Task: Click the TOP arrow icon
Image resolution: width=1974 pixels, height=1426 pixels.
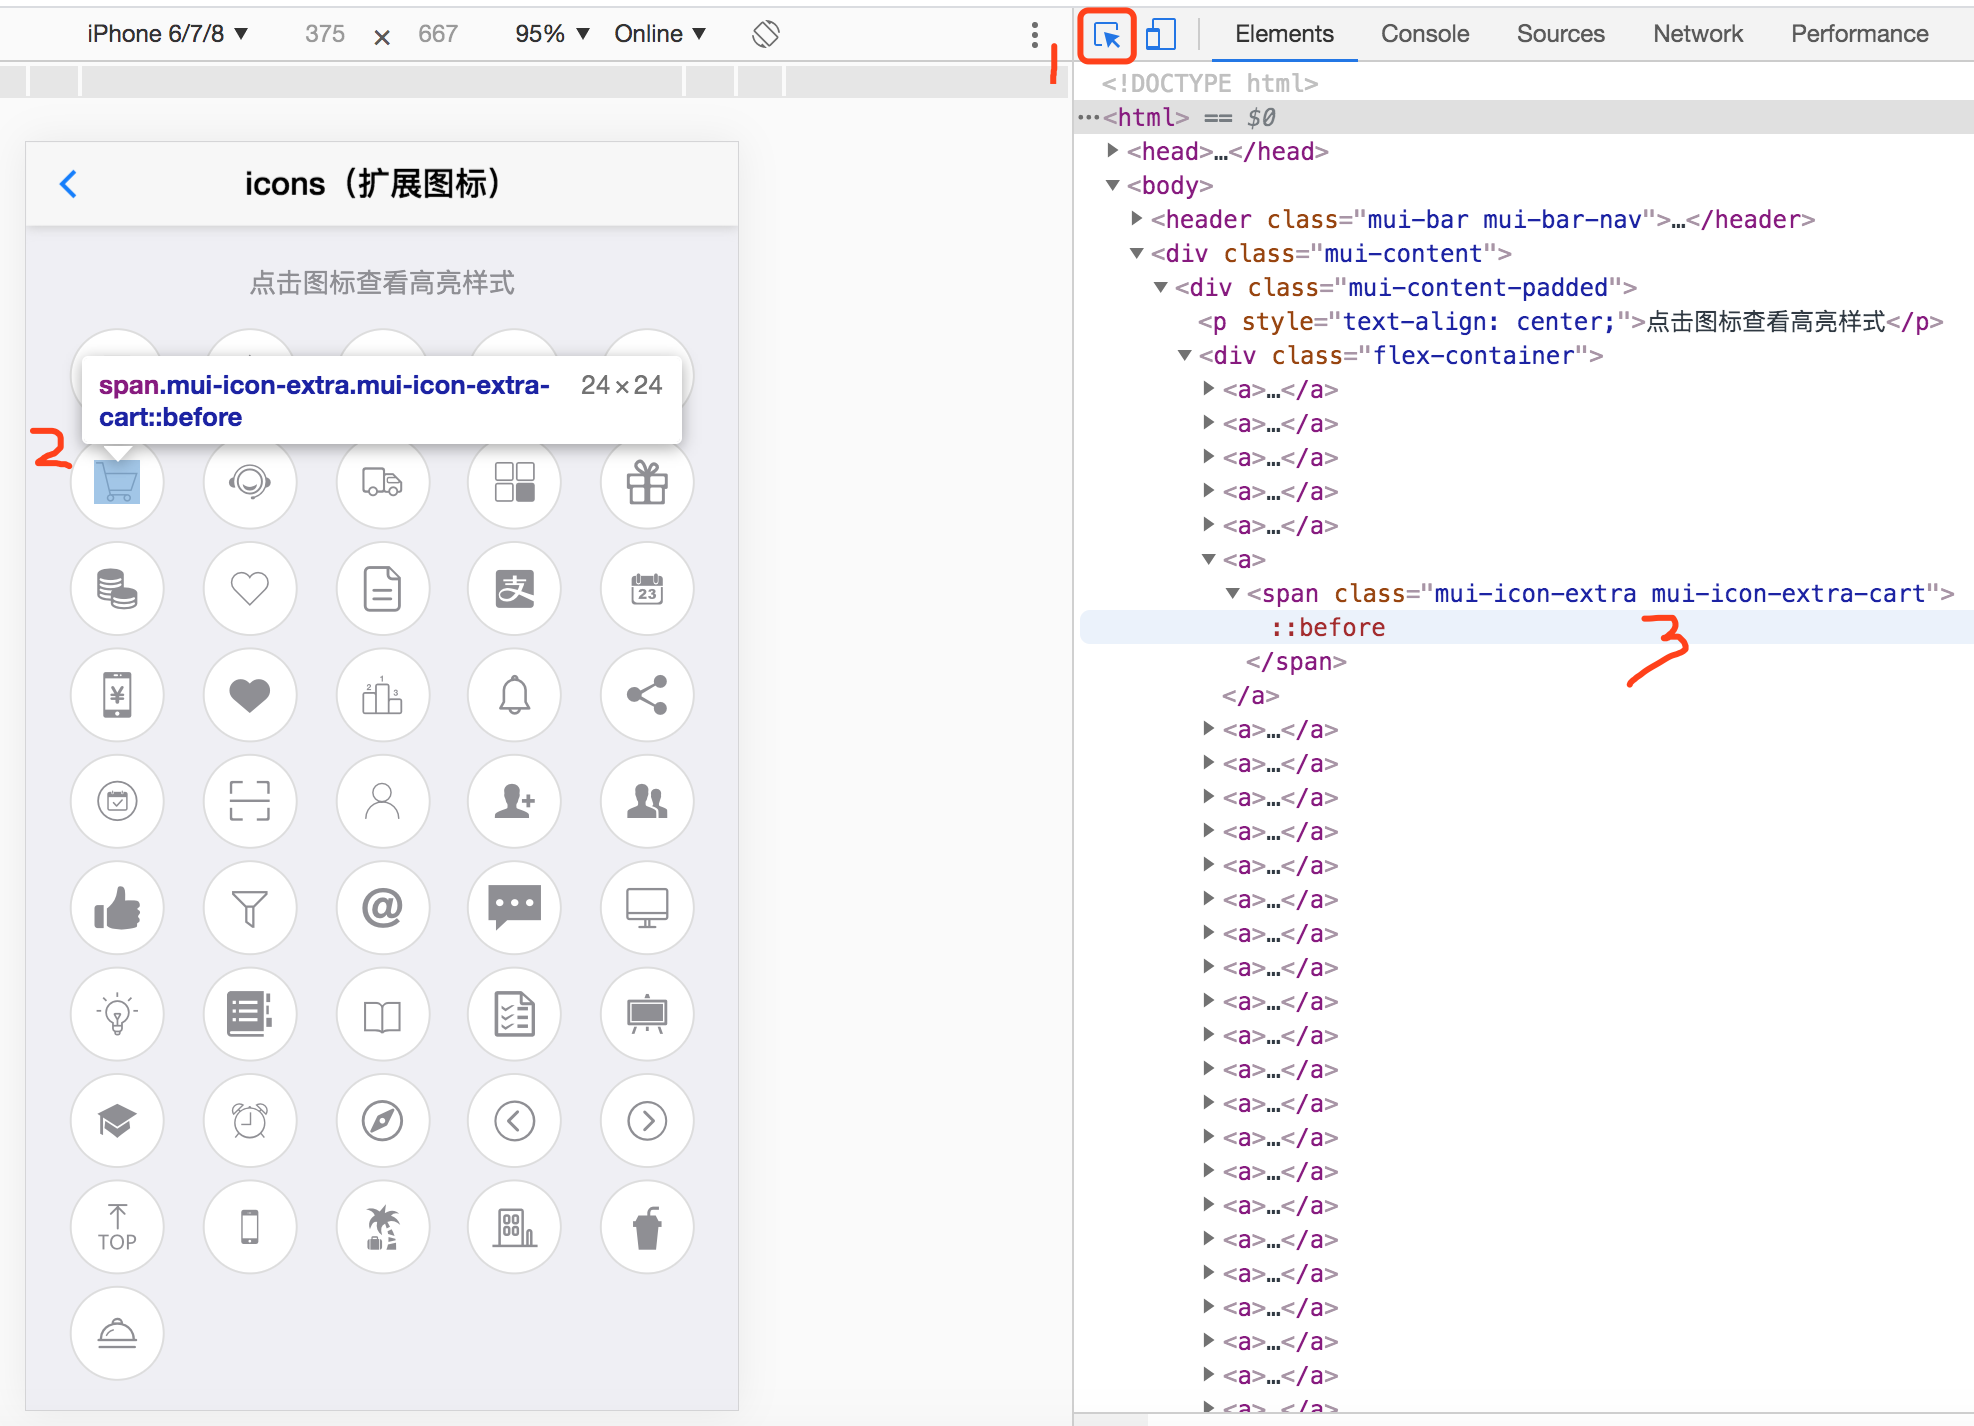Action: (x=117, y=1227)
